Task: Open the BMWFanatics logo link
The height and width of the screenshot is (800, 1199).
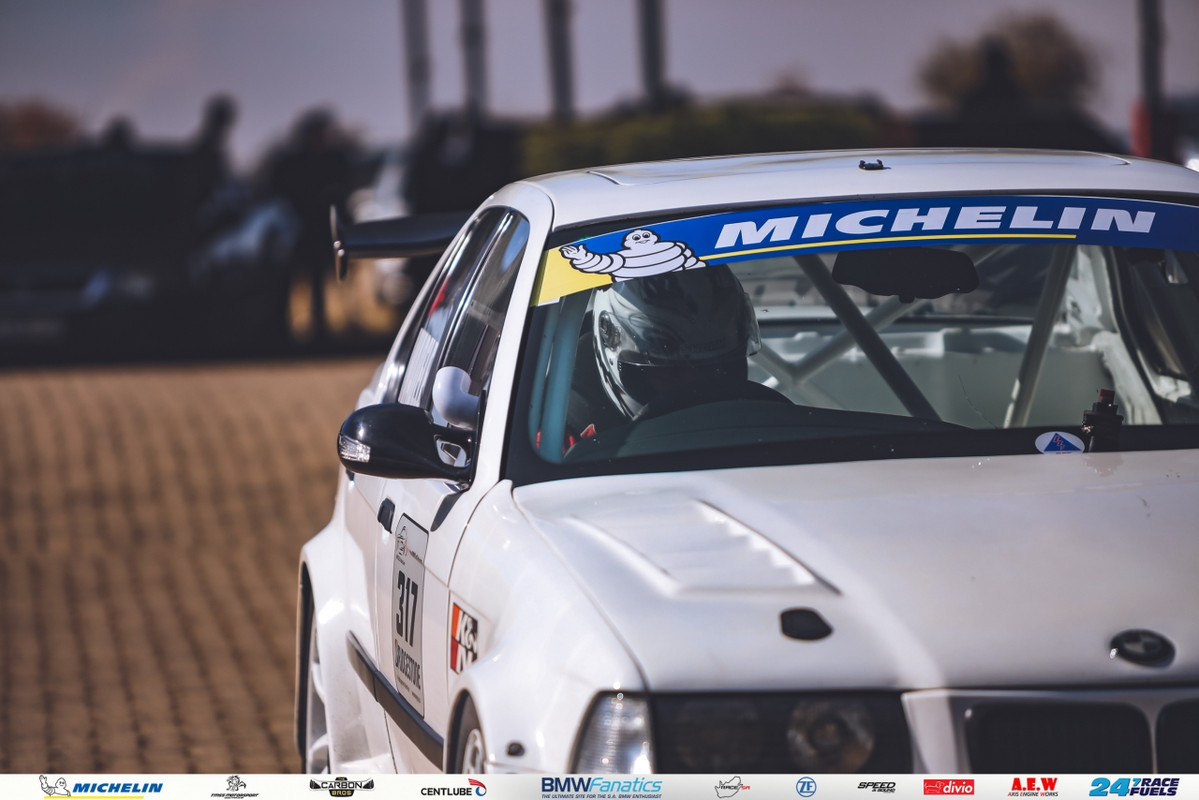Action: coord(601,787)
